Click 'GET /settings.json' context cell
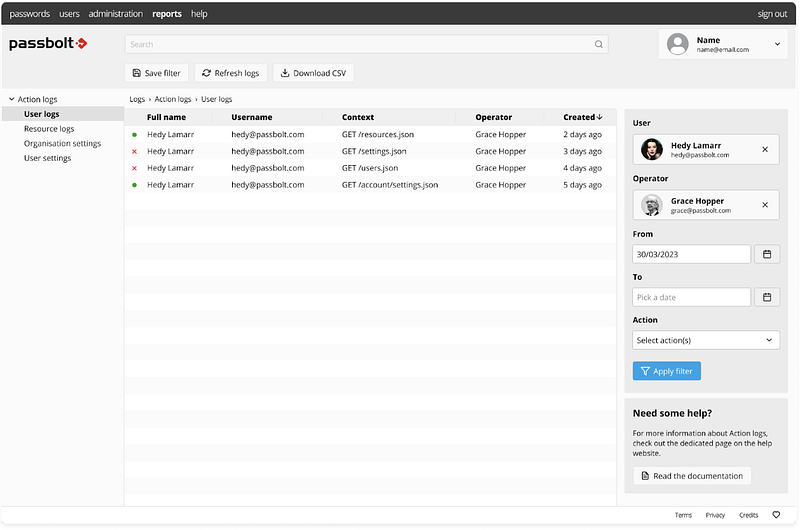 [x=374, y=152]
